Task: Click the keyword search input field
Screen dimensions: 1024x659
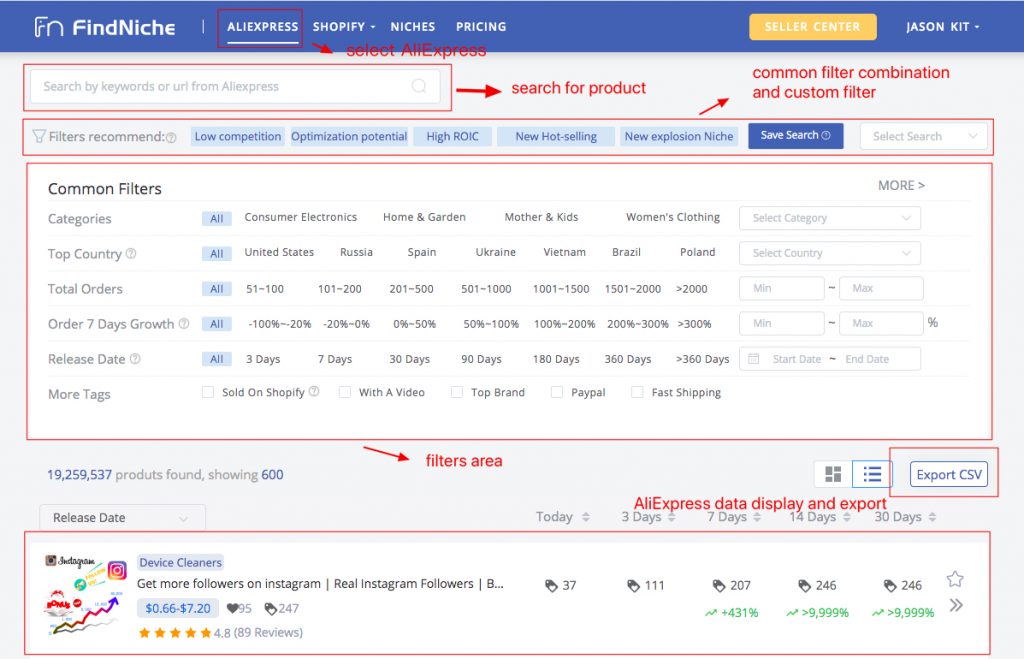Action: pos(235,86)
